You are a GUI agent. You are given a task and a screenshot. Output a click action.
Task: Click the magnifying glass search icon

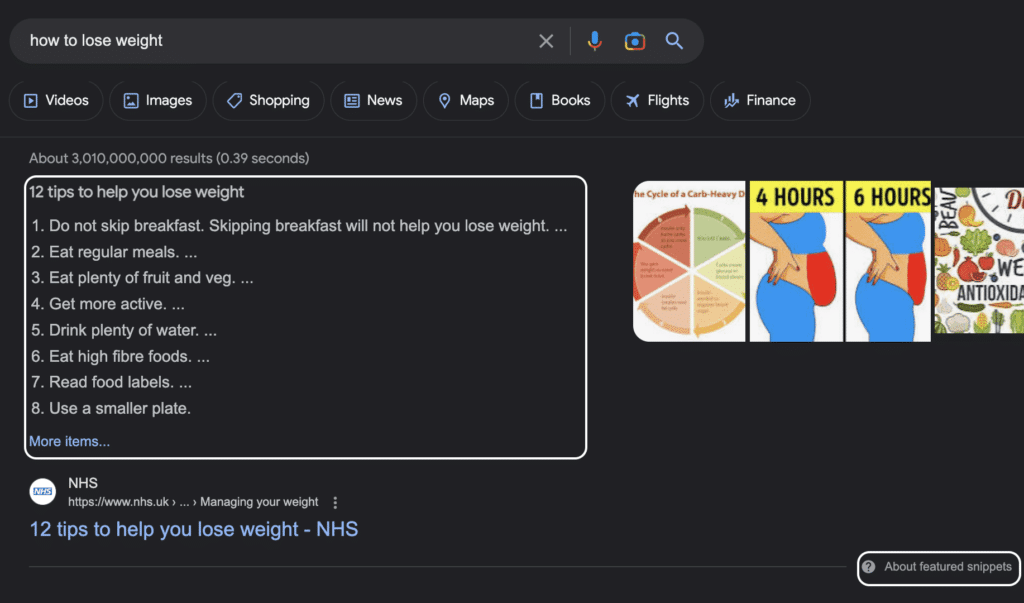pos(674,41)
